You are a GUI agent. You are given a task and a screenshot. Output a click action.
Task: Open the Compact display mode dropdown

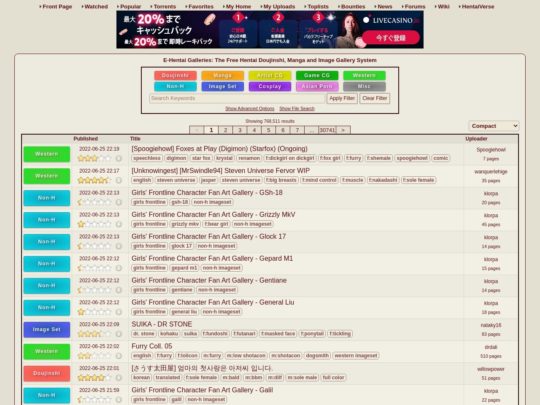tap(494, 126)
